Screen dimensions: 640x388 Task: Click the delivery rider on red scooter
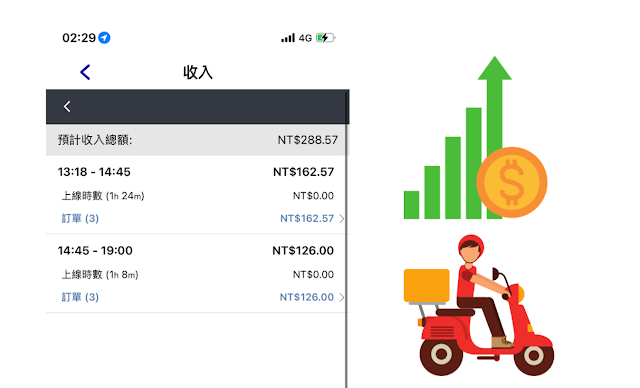point(484,305)
